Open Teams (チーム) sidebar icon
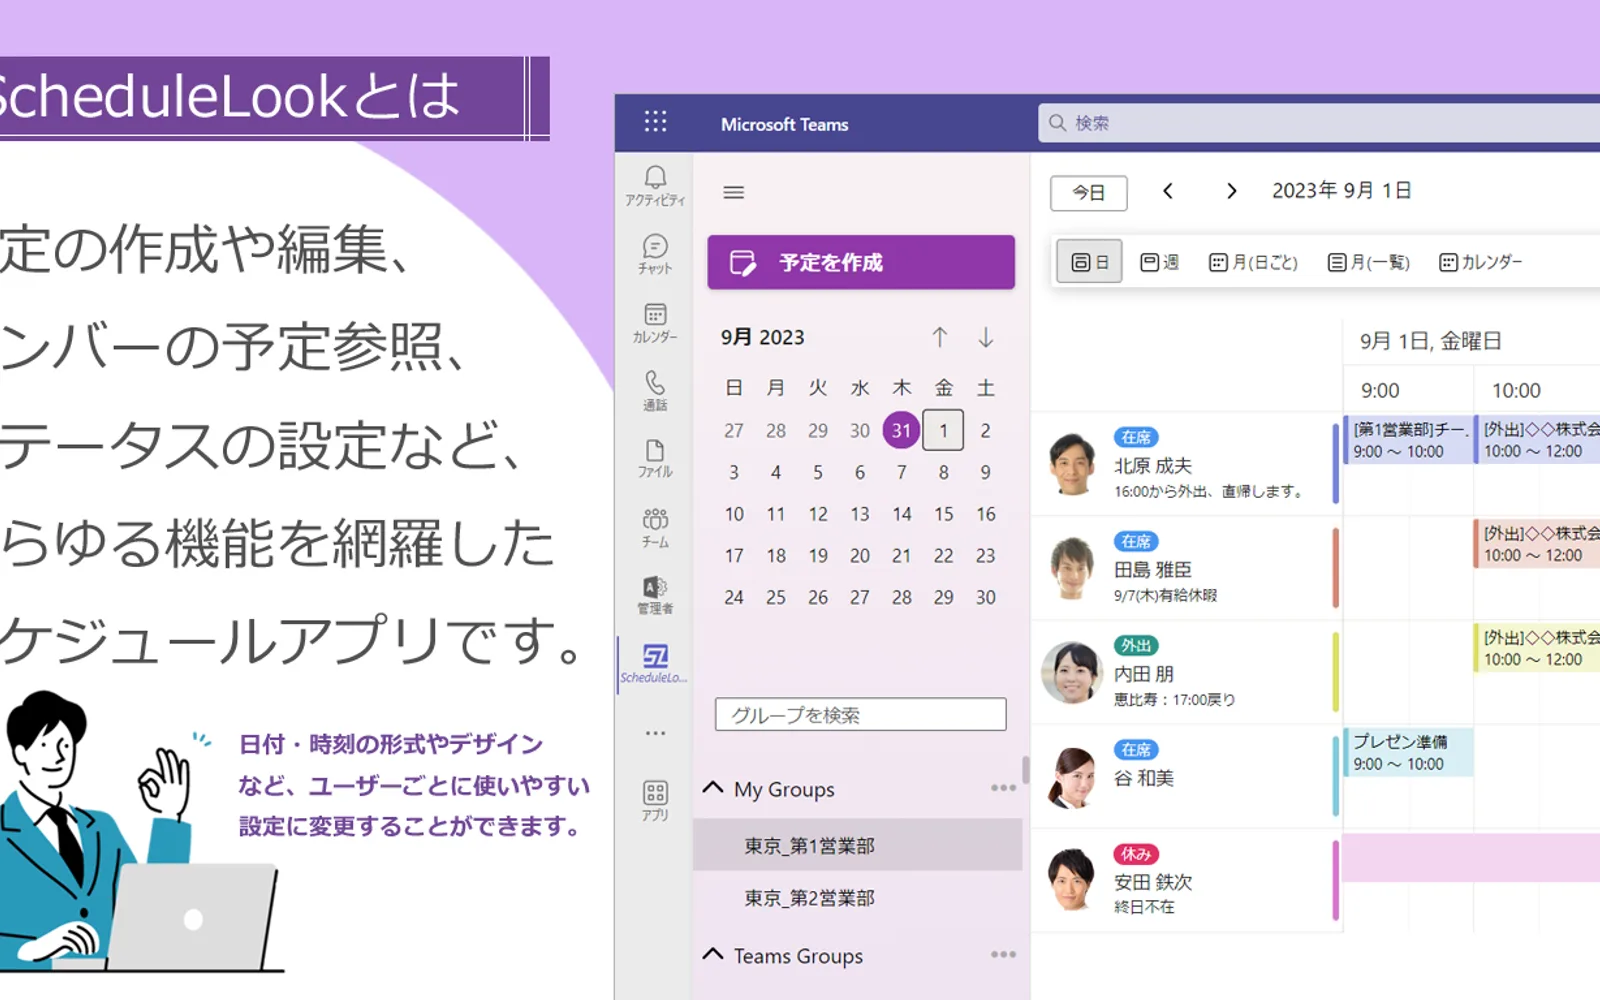This screenshot has width=1600, height=1000. click(x=655, y=527)
